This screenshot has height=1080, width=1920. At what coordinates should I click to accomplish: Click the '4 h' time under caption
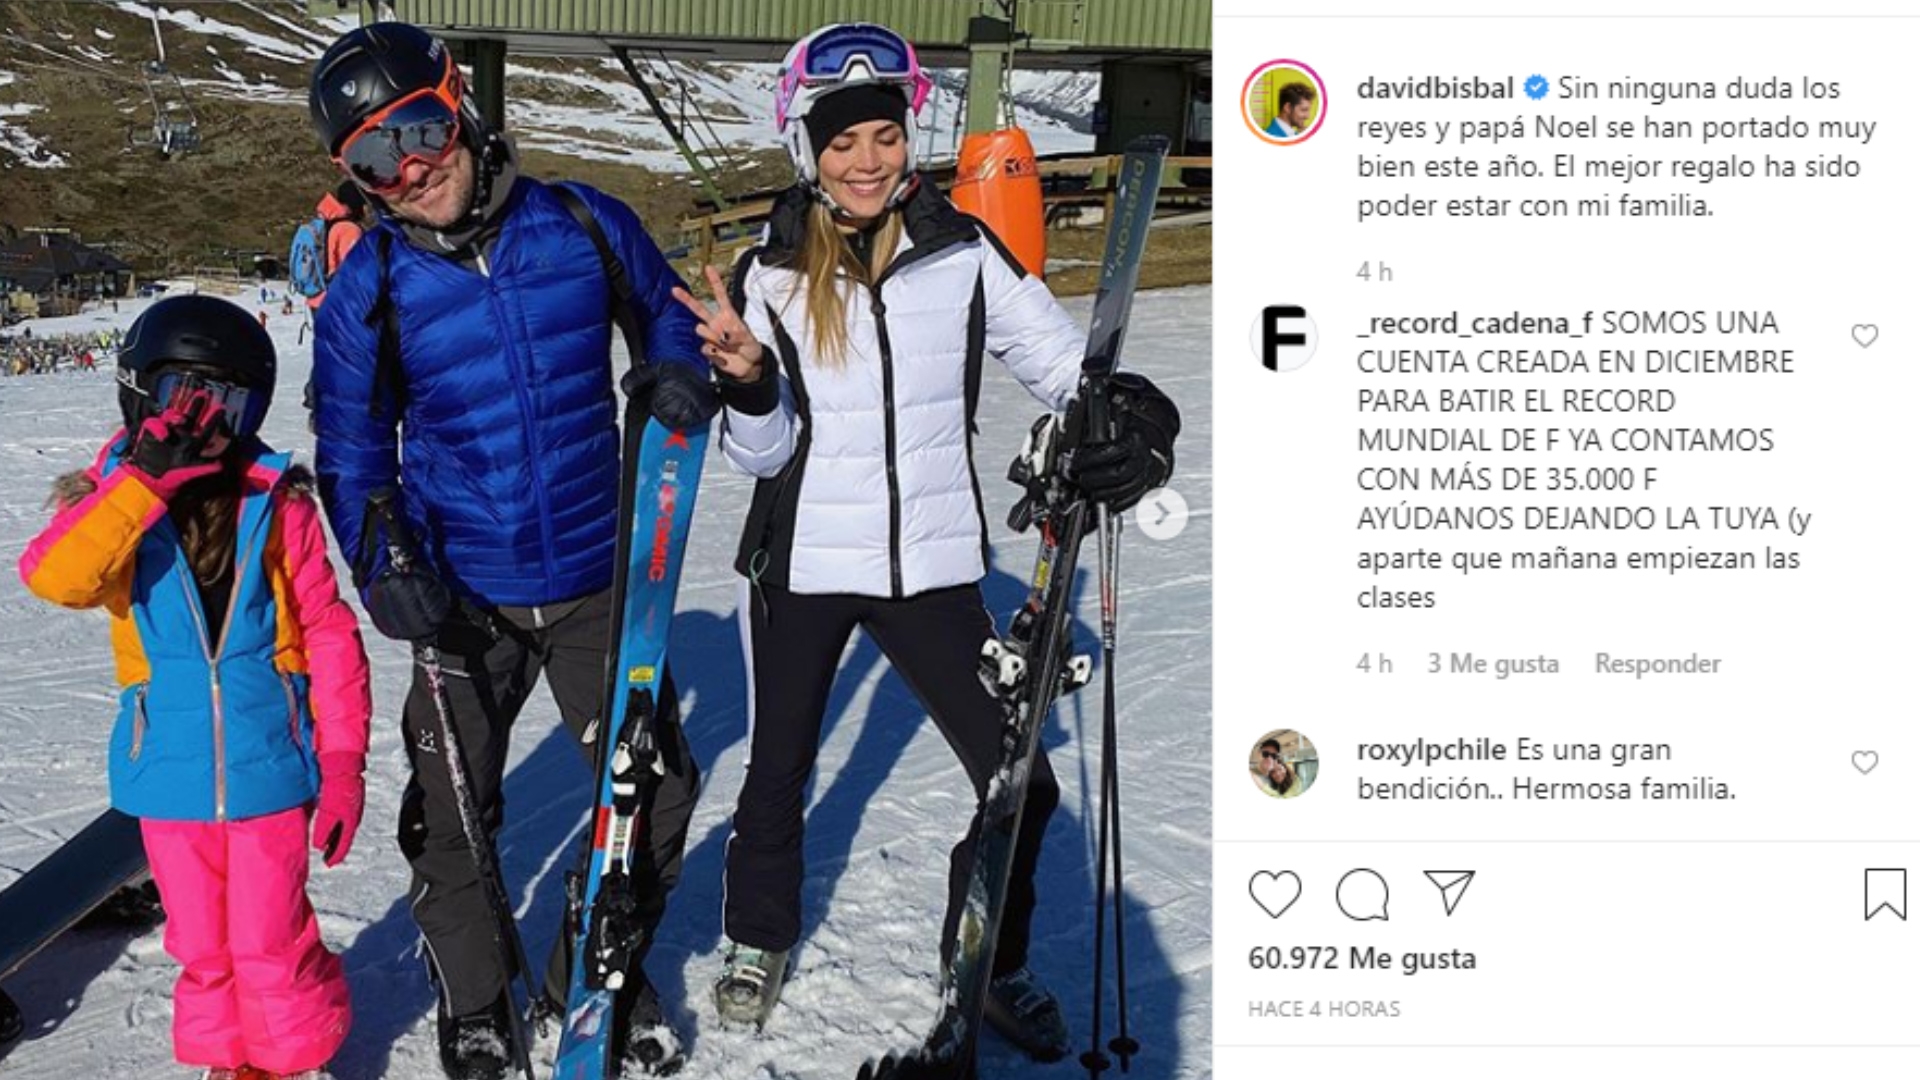point(1374,271)
